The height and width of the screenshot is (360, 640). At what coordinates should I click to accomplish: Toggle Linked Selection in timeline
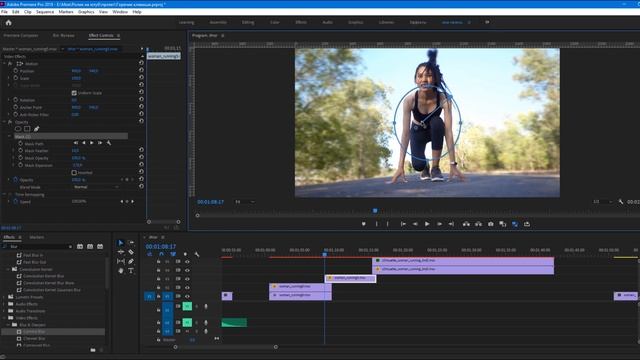pyautogui.click(x=173, y=254)
